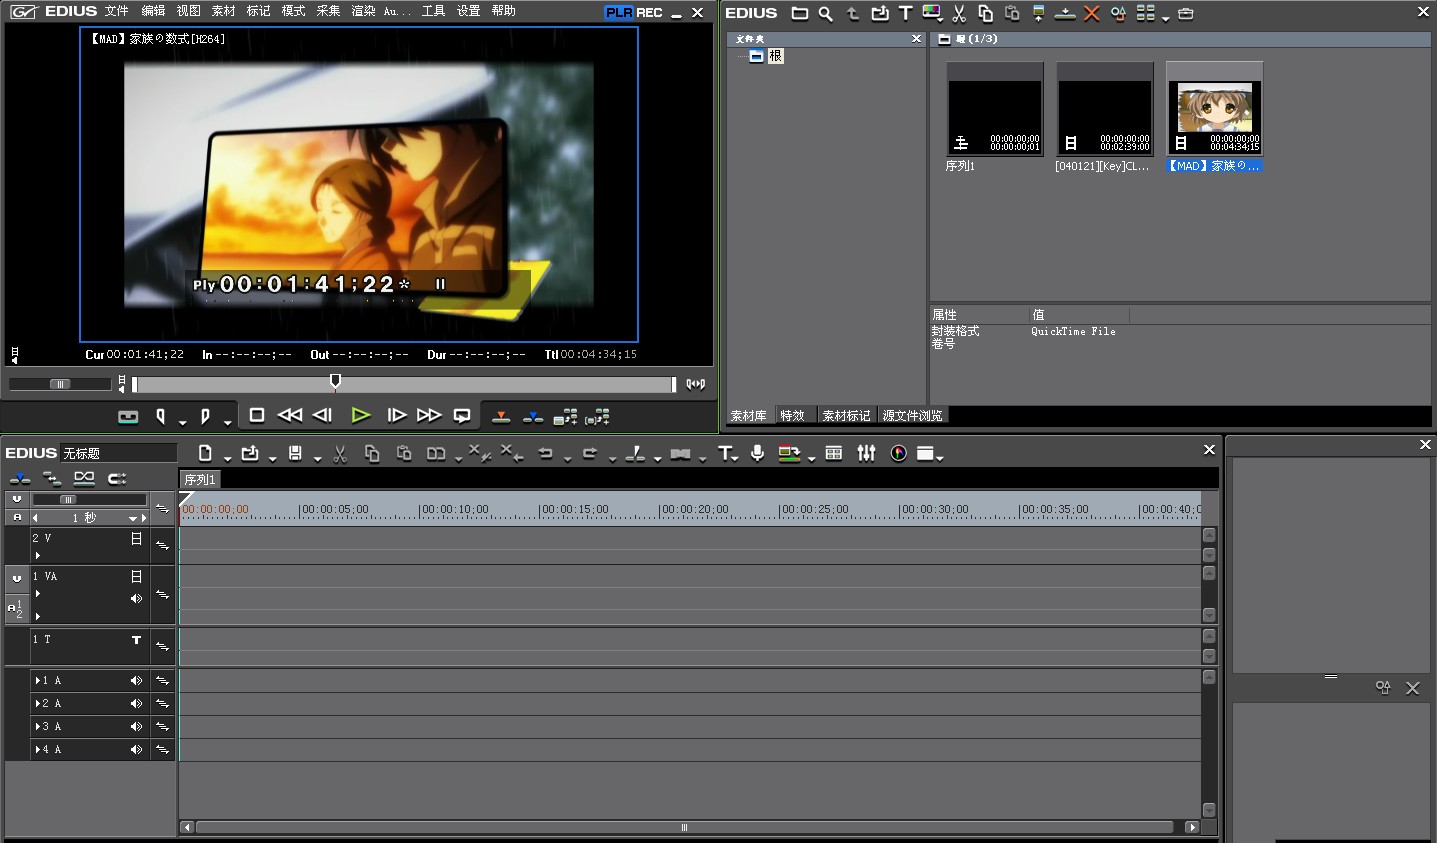Image resolution: width=1437 pixels, height=843 pixels.
Task: Switch to REC recorder mode
Action: pyautogui.click(x=649, y=12)
